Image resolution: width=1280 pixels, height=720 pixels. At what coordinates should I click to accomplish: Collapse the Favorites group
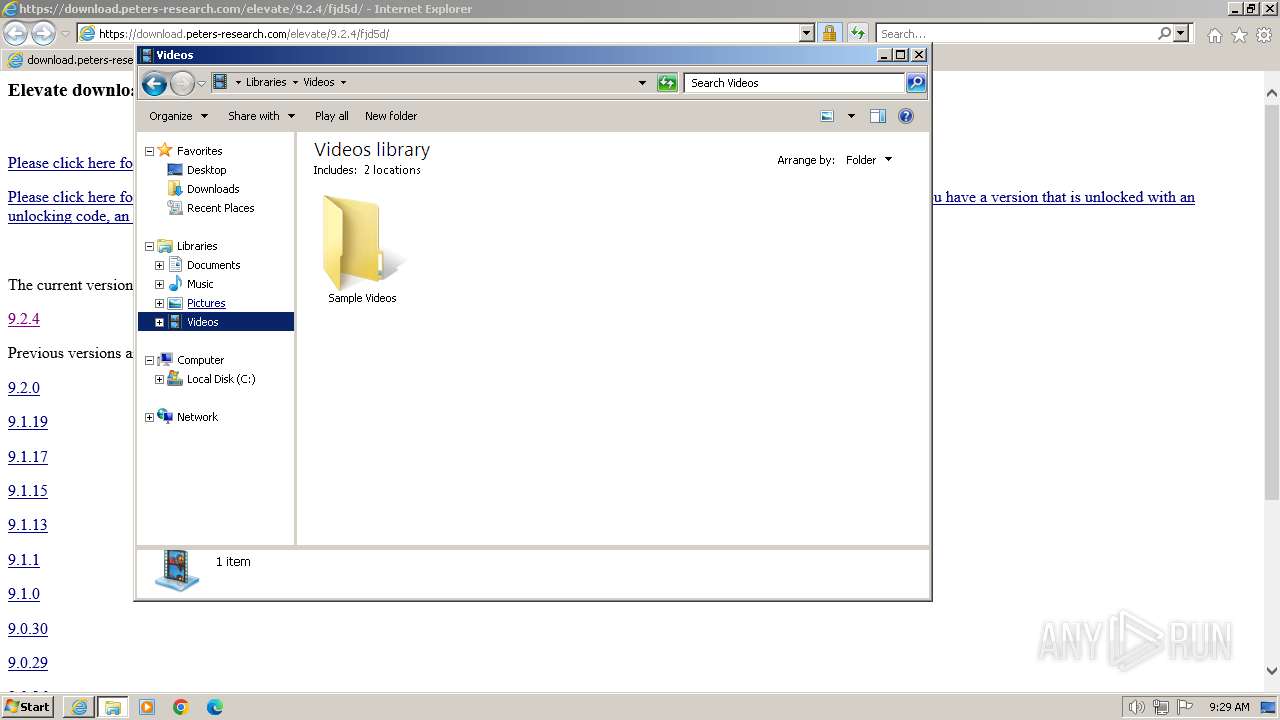149,152
